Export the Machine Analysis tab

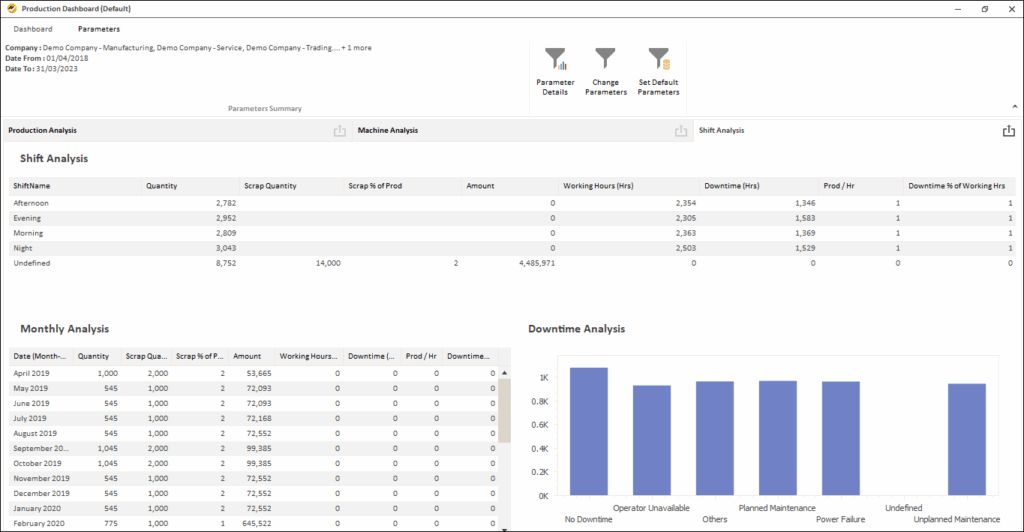pos(680,131)
